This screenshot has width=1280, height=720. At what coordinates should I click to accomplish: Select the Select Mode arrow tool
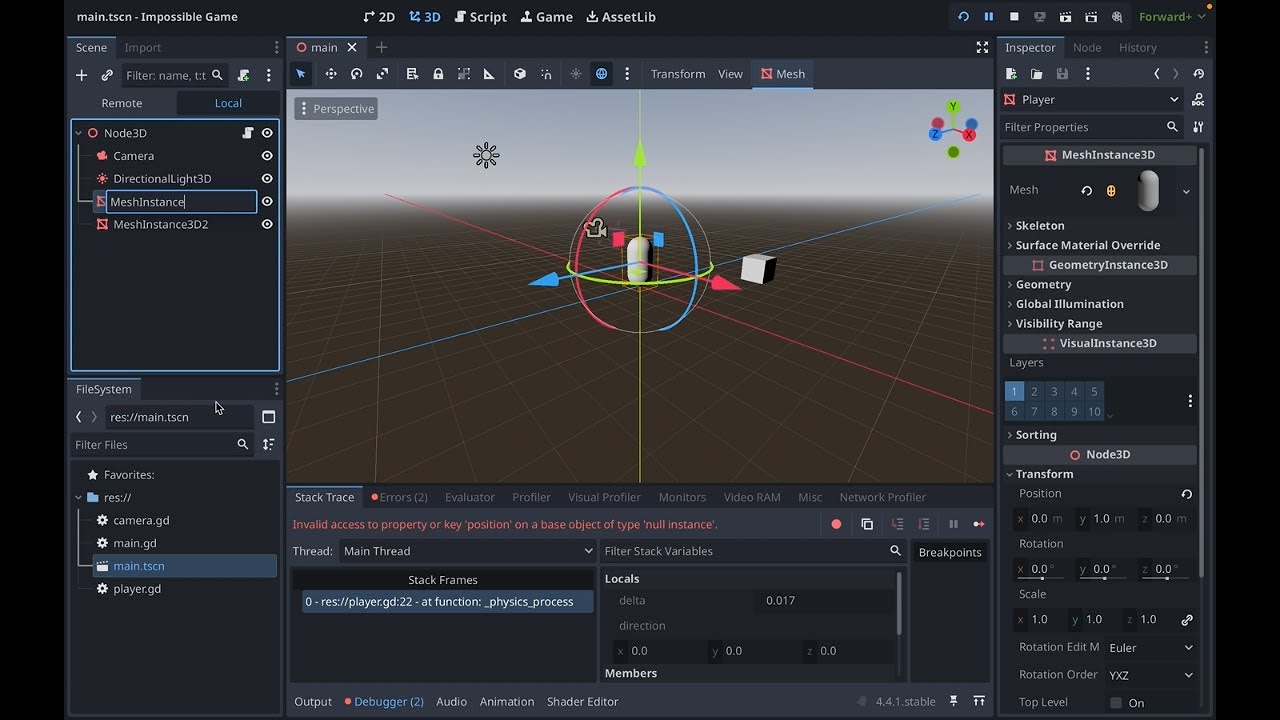click(x=300, y=74)
